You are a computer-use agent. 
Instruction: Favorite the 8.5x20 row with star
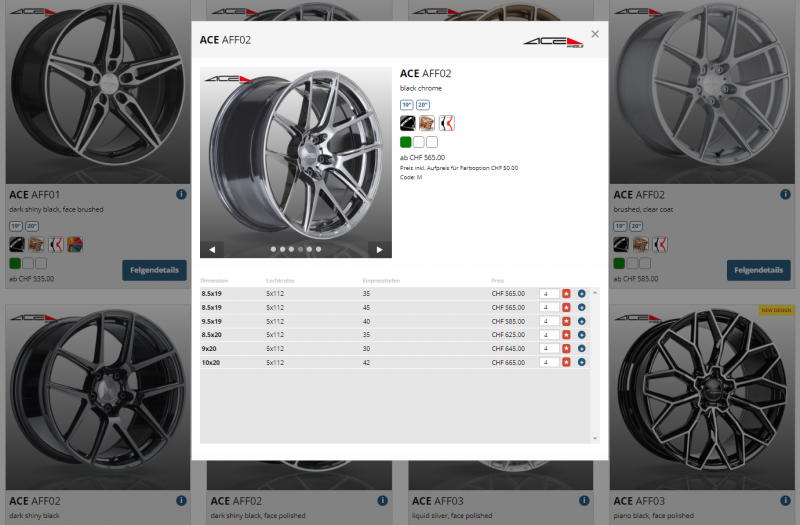pyautogui.click(x=566, y=335)
